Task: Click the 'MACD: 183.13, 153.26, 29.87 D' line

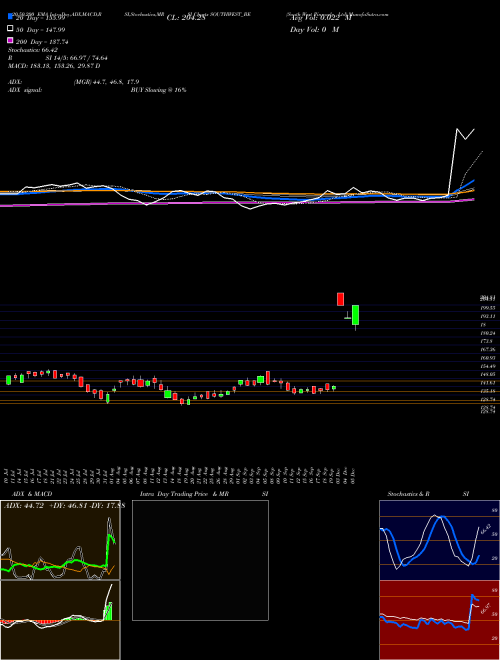Action: [x=54, y=66]
